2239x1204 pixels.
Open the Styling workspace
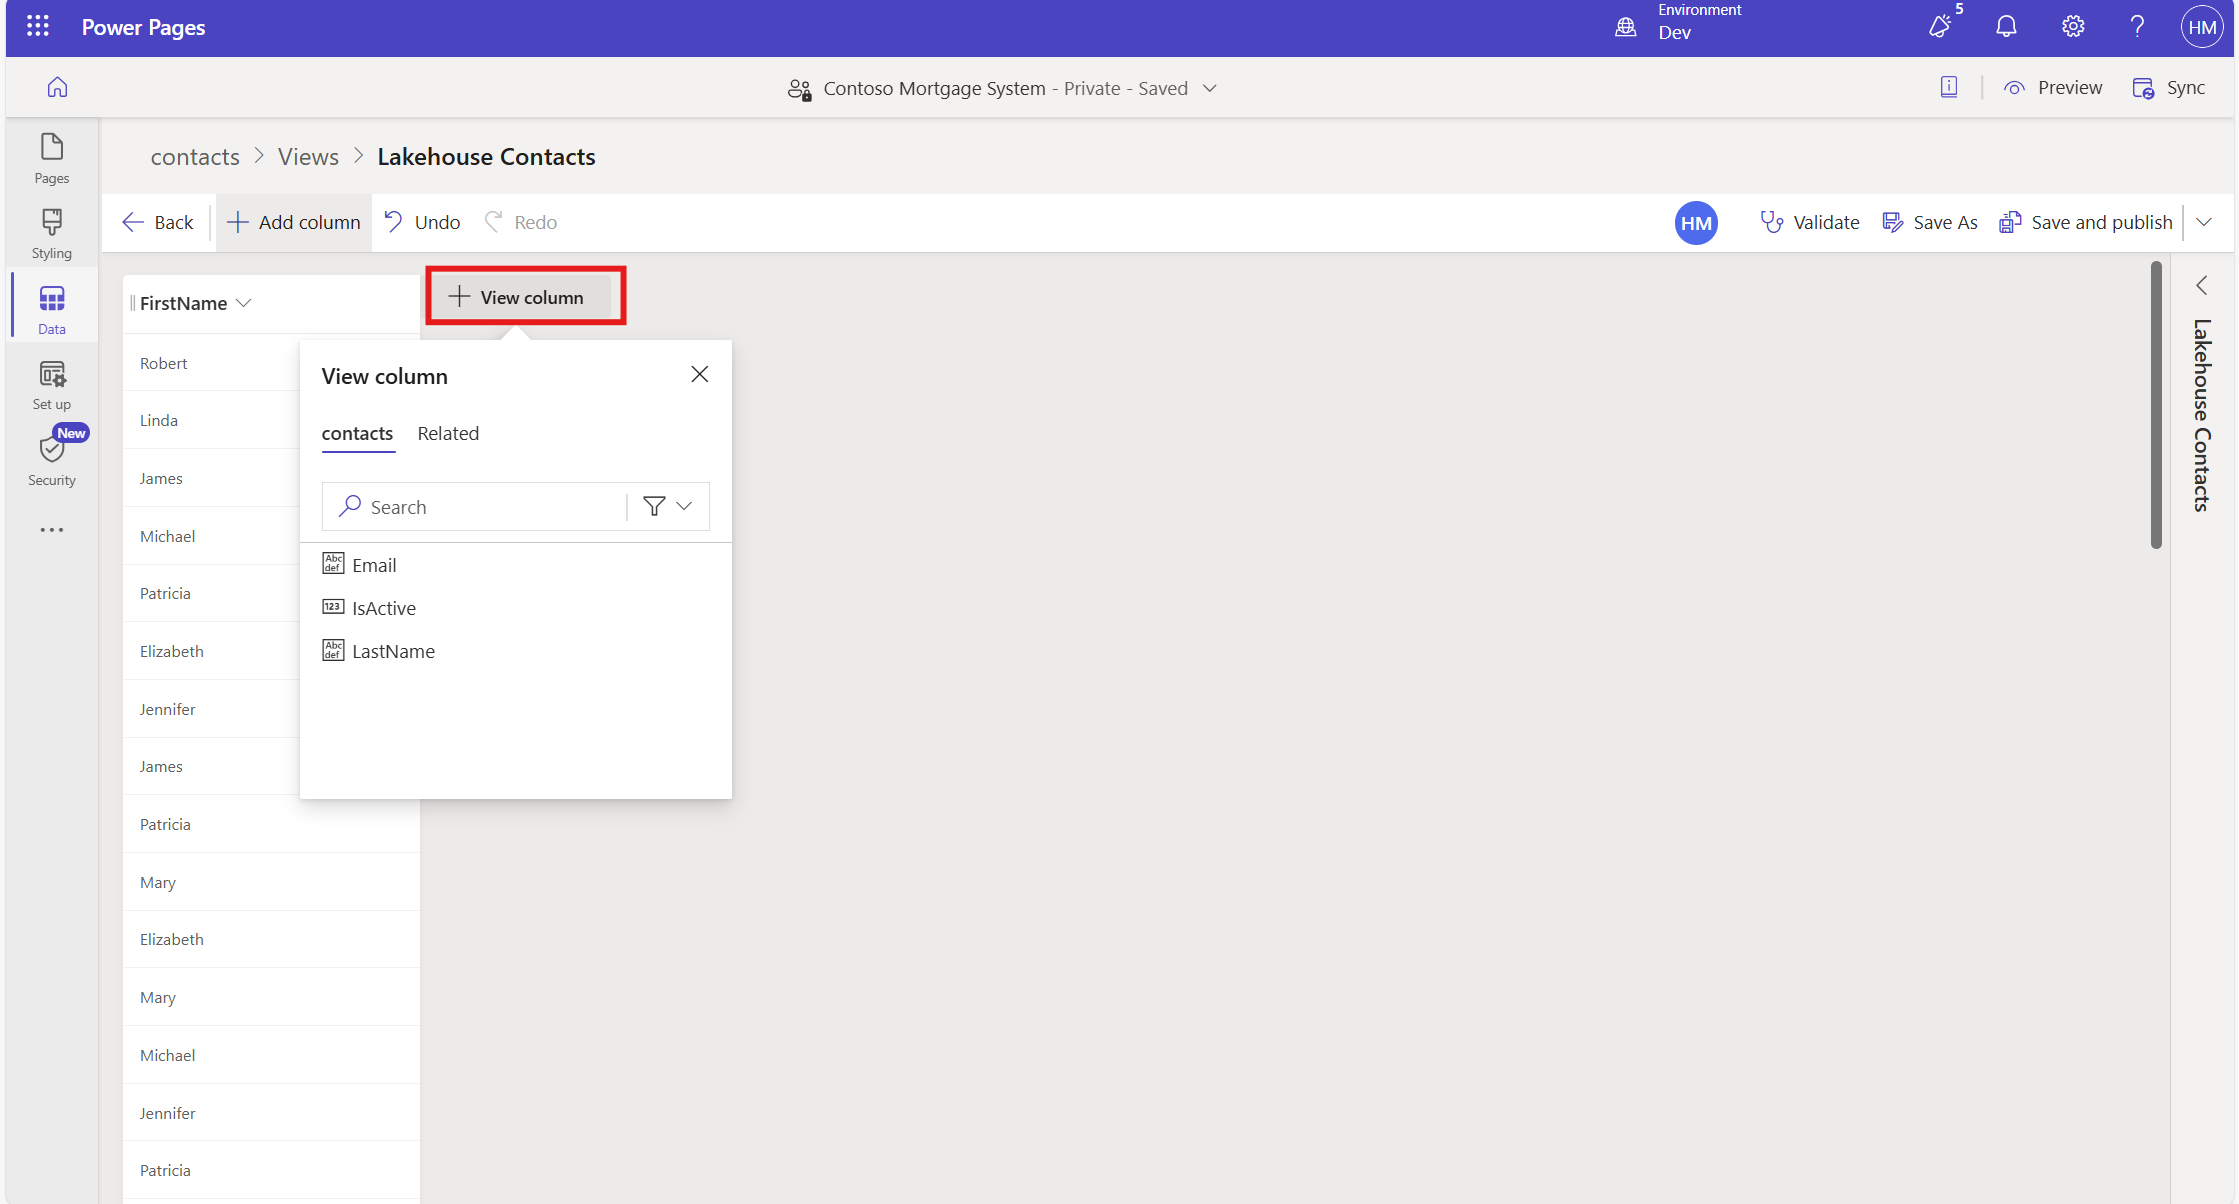[x=52, y=233]
